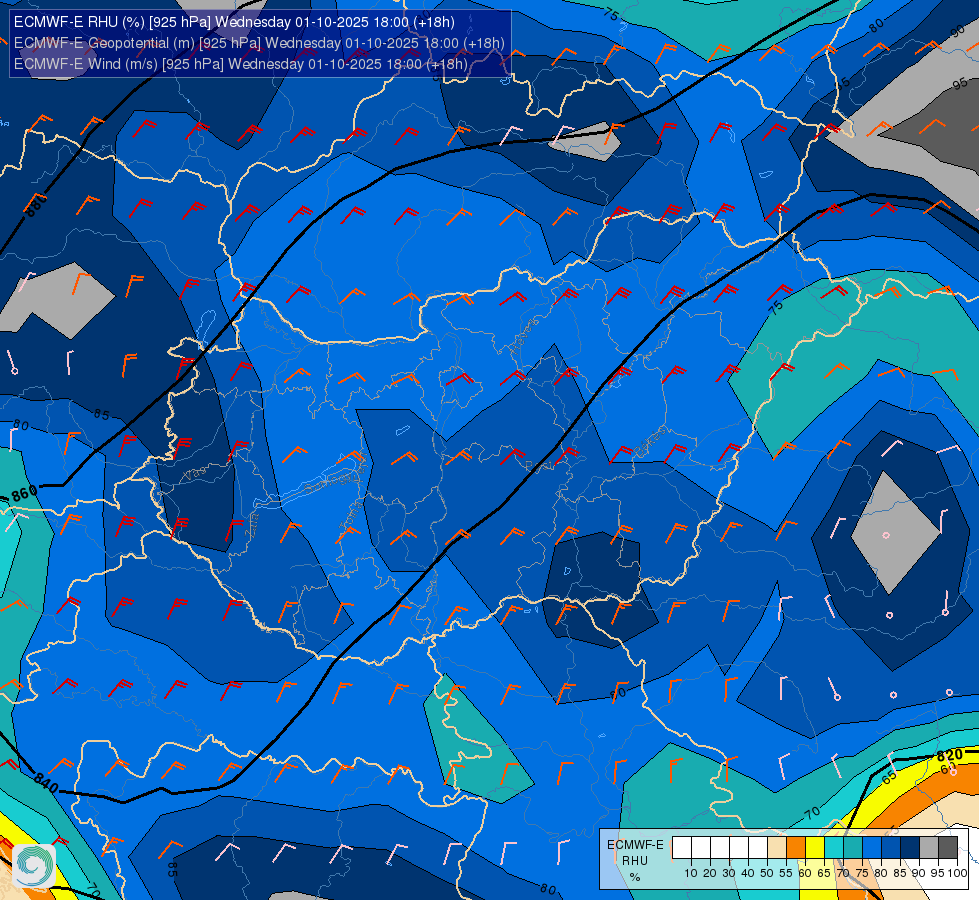Choose the medium blue 80-85 legend swatch
Image resolution: width=979 pixels, height=900 pixels.
click(x=891, y=848)
